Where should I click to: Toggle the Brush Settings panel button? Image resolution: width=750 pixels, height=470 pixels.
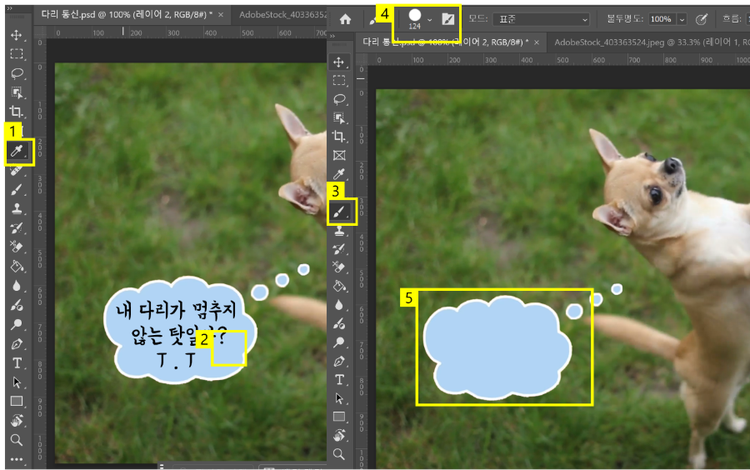tap(448, 19)
